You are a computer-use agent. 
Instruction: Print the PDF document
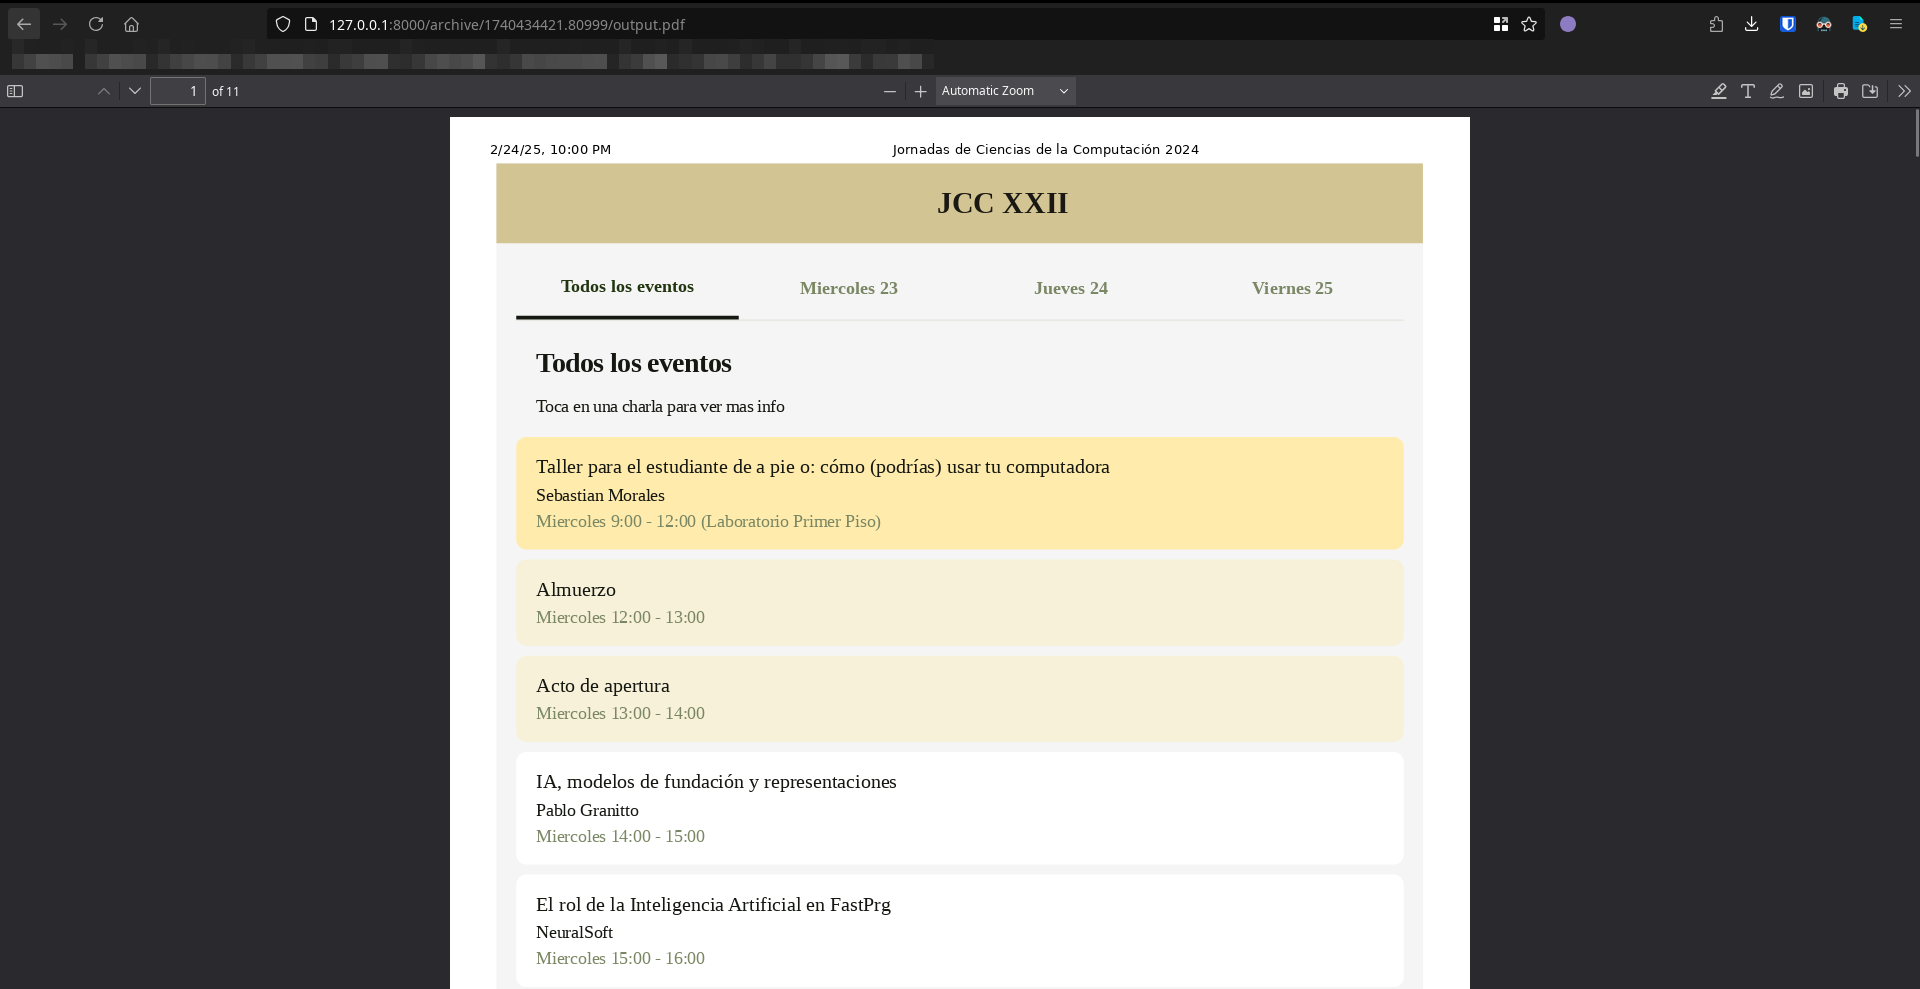pyautogui.click(x=1841, y=91)
